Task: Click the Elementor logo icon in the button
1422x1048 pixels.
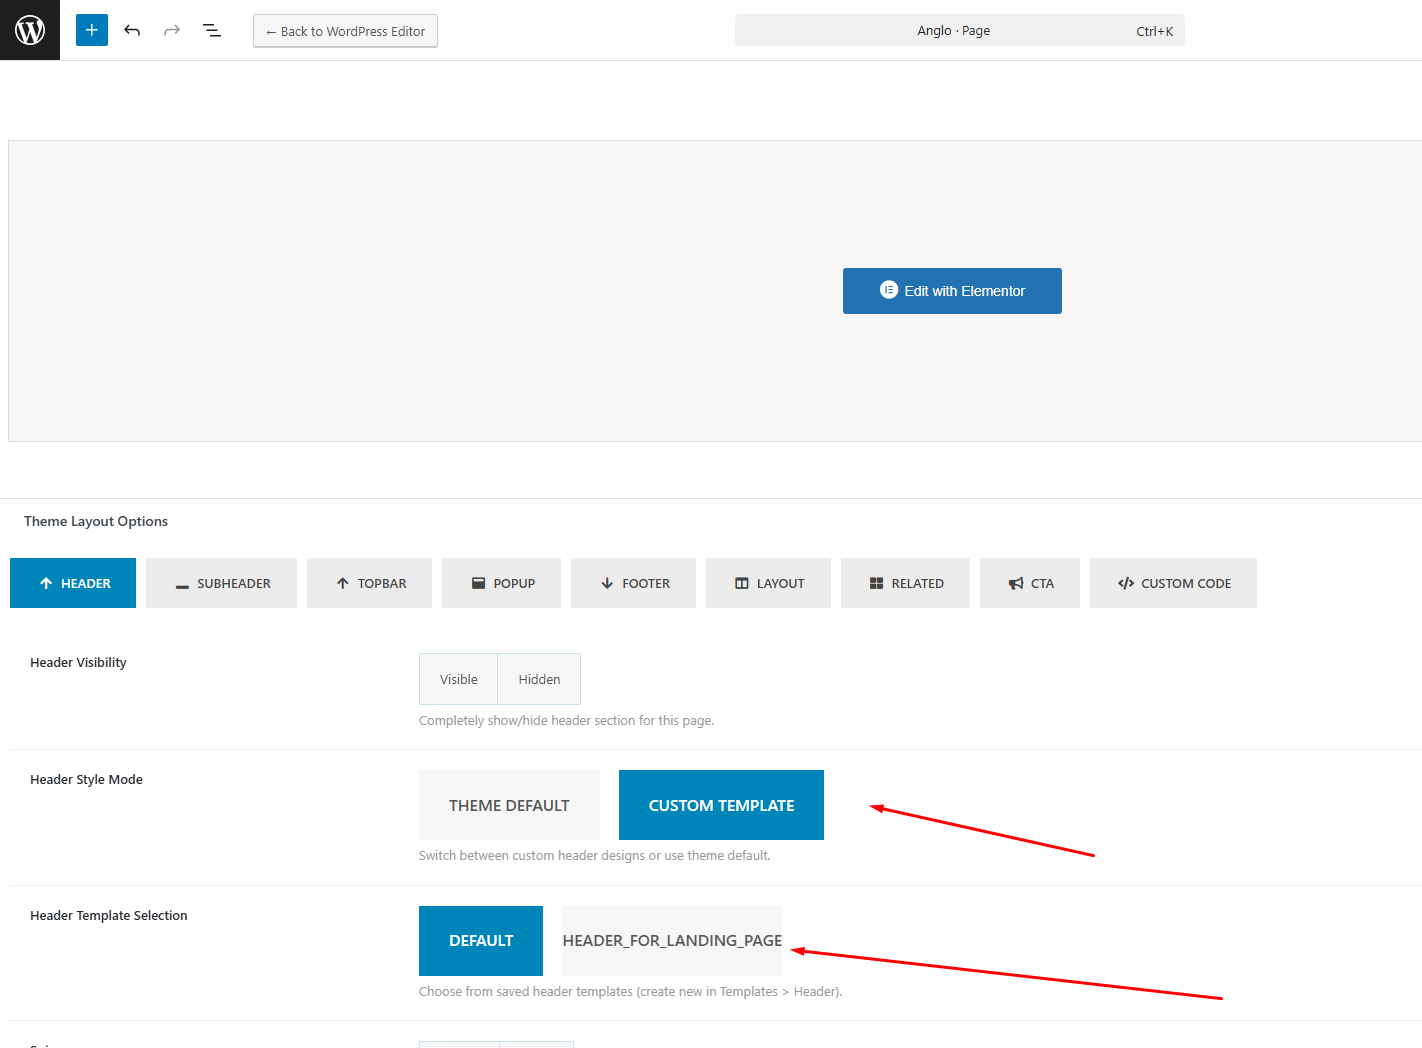Action: [x=888, y=290]
